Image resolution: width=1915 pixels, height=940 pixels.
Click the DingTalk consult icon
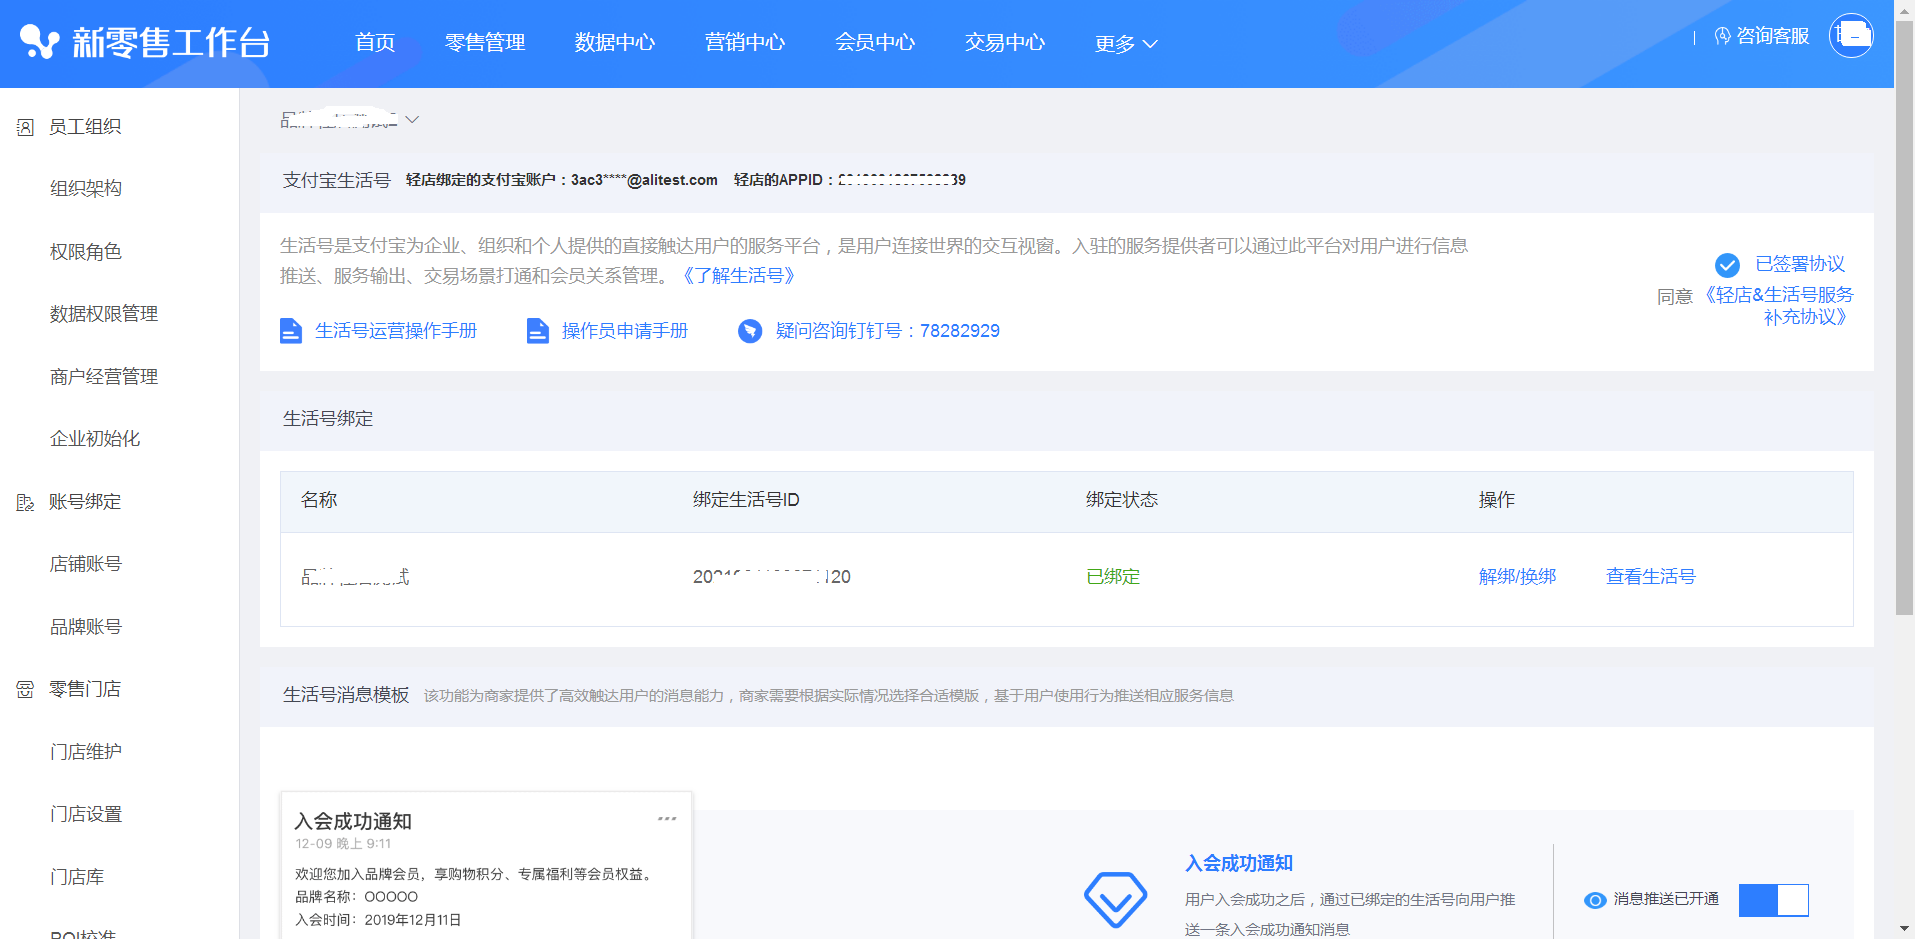(x=750, y=331)
